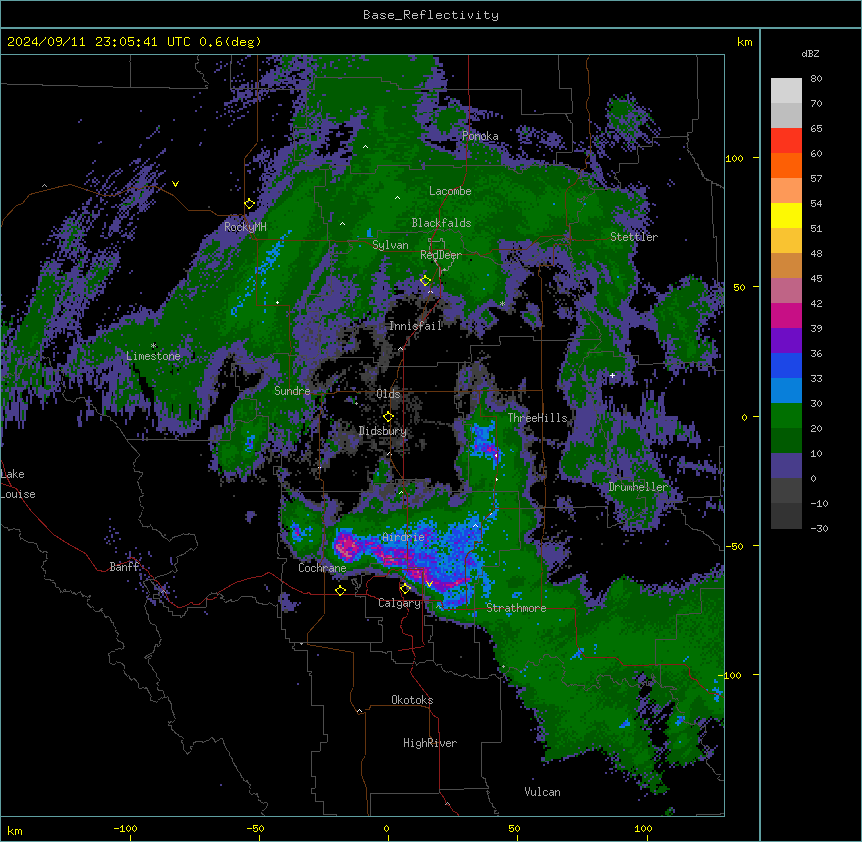This screenshot has height=842, width=862.
Task: Click the Airdrie label
Action: (404, 537)
